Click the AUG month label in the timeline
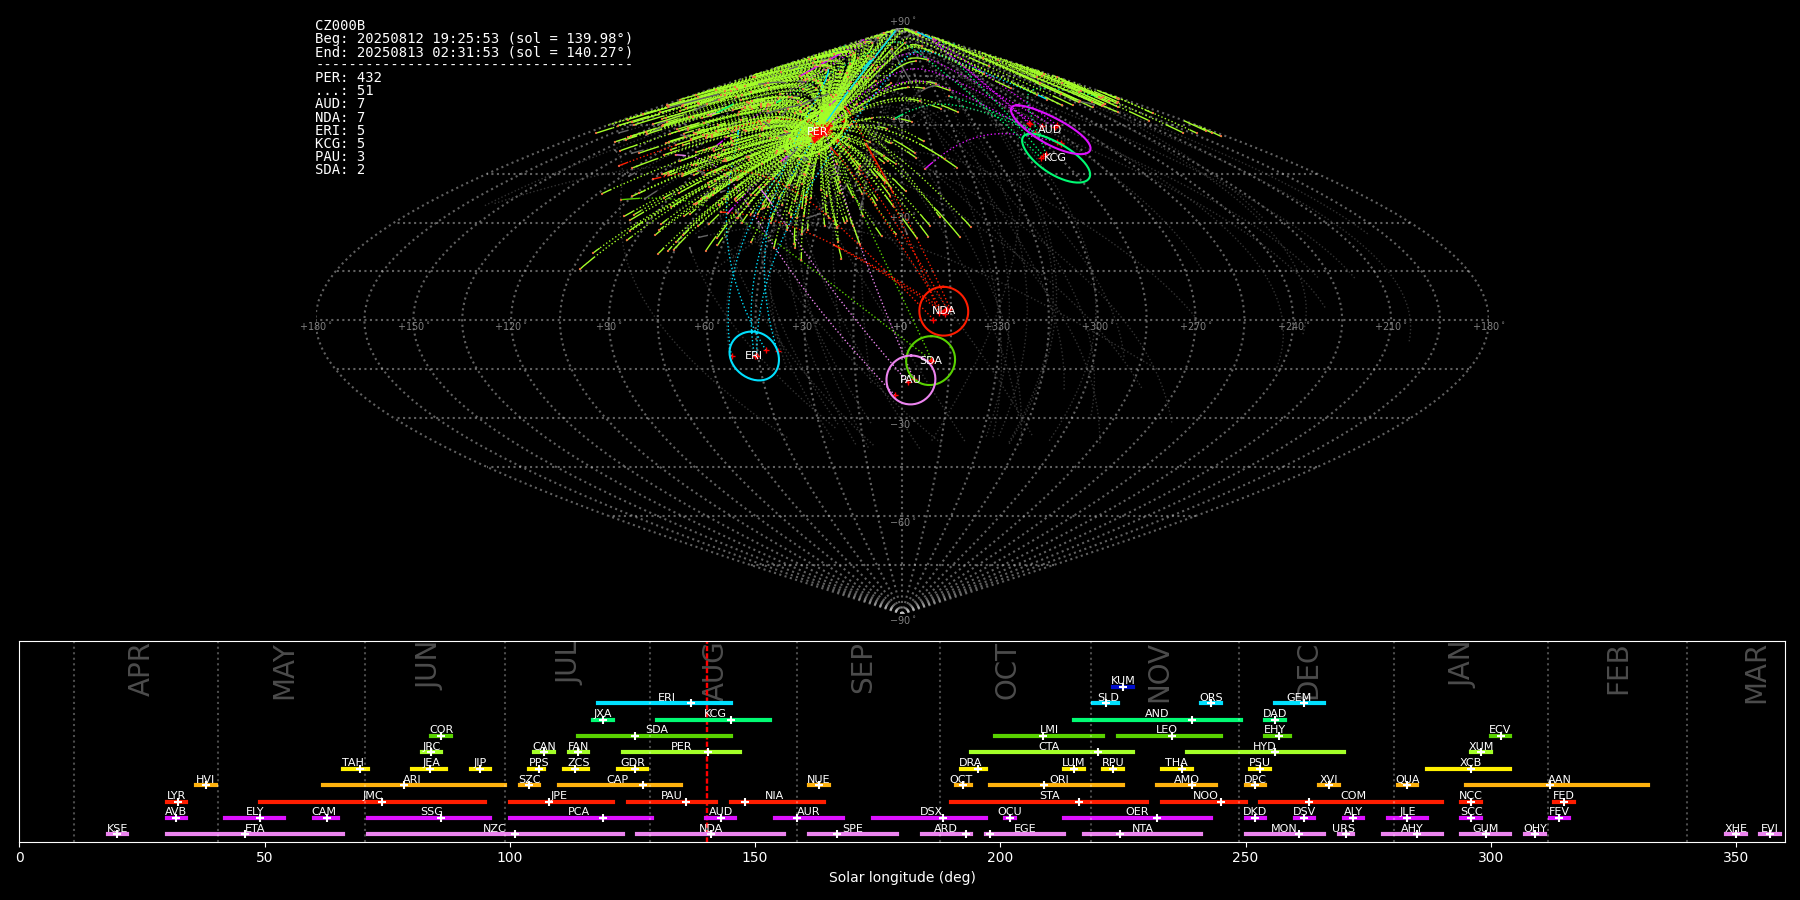 coord(713,673)
